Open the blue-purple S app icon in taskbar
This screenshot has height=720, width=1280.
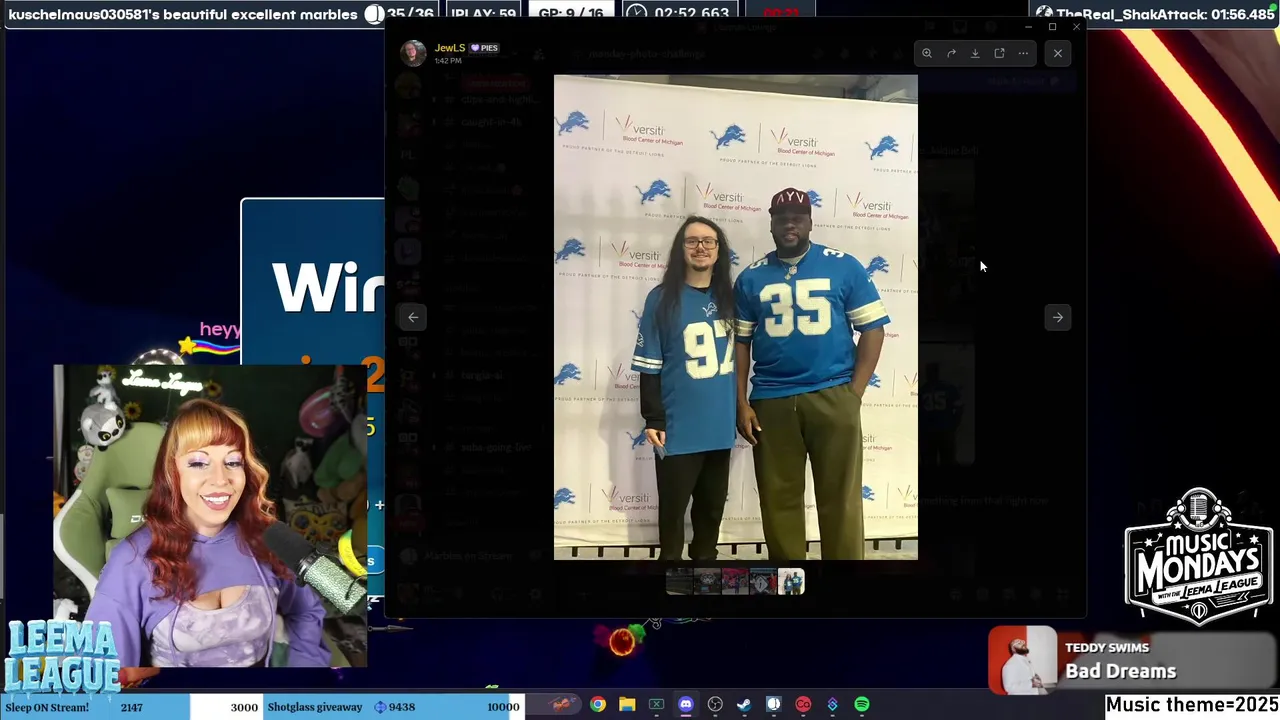(832, 705)
